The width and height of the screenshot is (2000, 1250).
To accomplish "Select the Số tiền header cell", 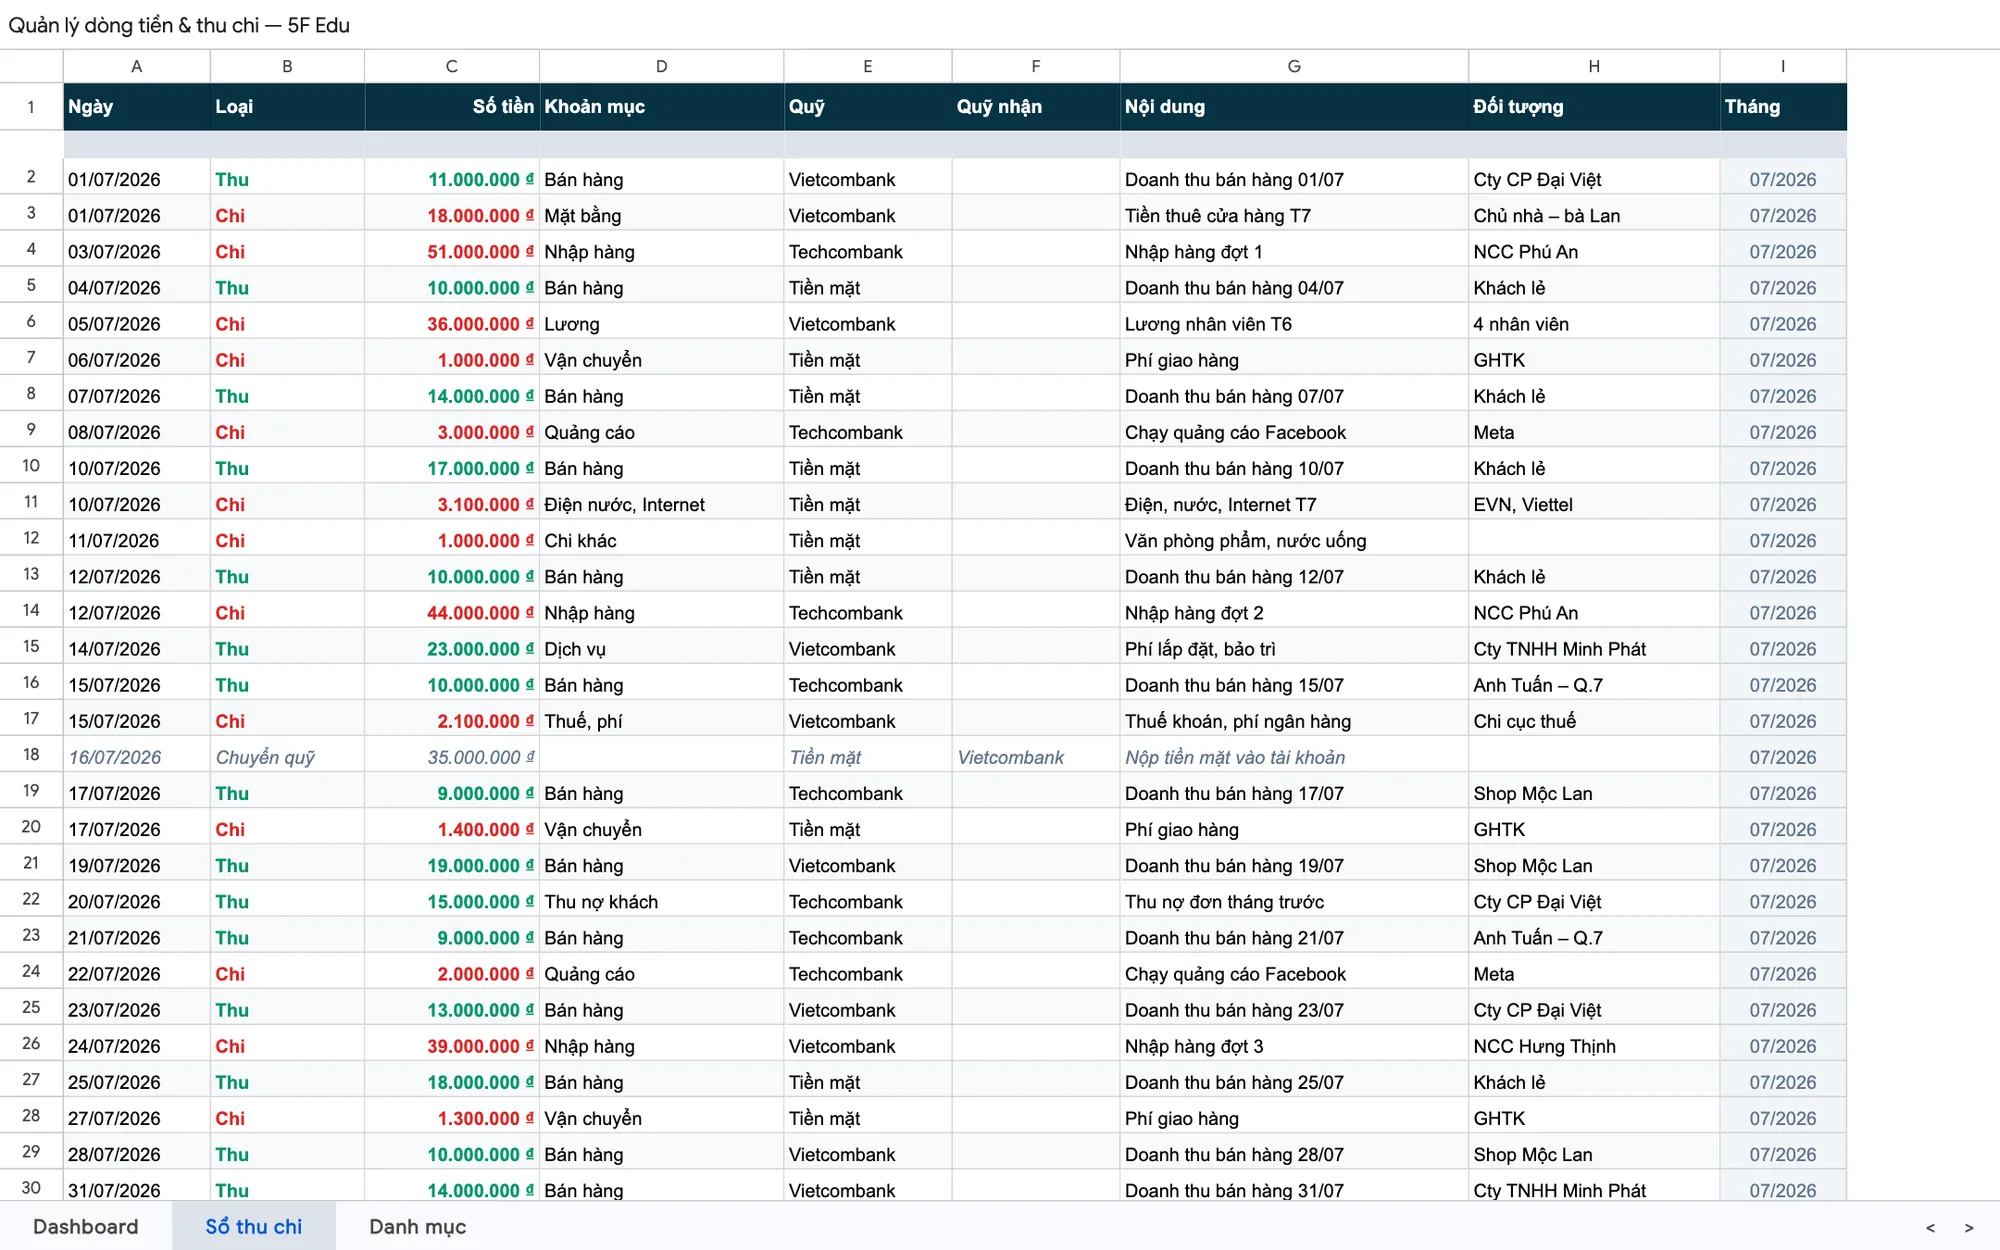I will pos(452,106).
